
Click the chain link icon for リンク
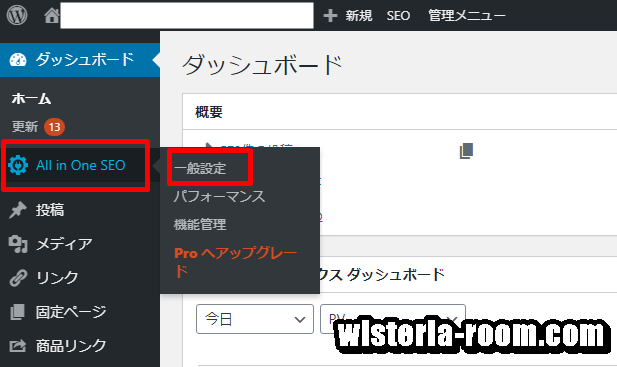click(18, 278)
